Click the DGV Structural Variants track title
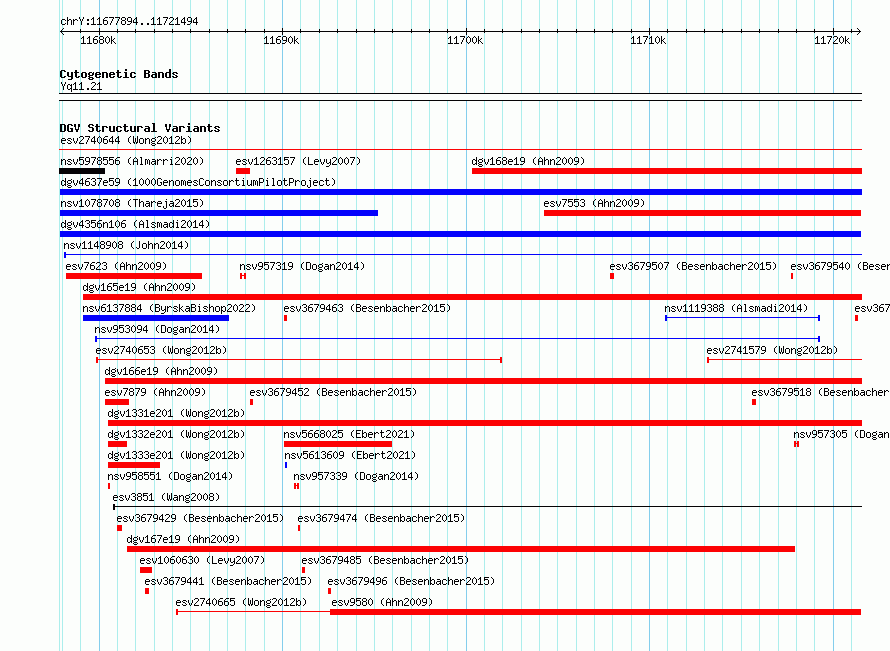This screenshot has height=651, width=890. tap(140, 128)
